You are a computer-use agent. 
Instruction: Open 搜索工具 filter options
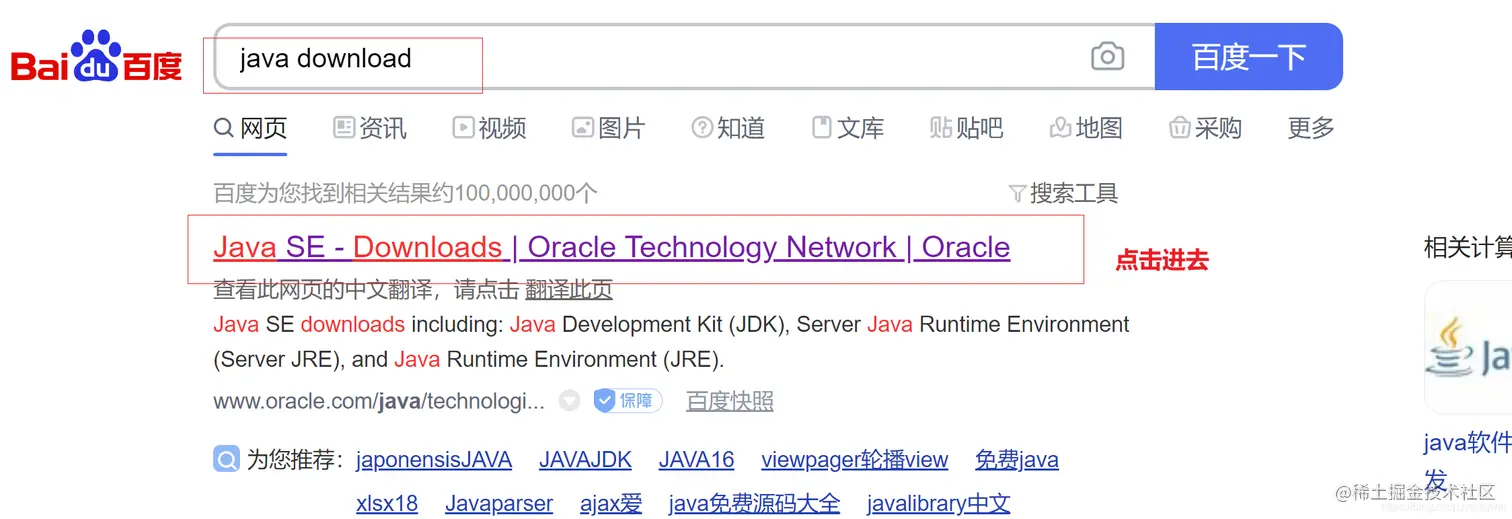pyautogui.click(x=1063, y=193)
